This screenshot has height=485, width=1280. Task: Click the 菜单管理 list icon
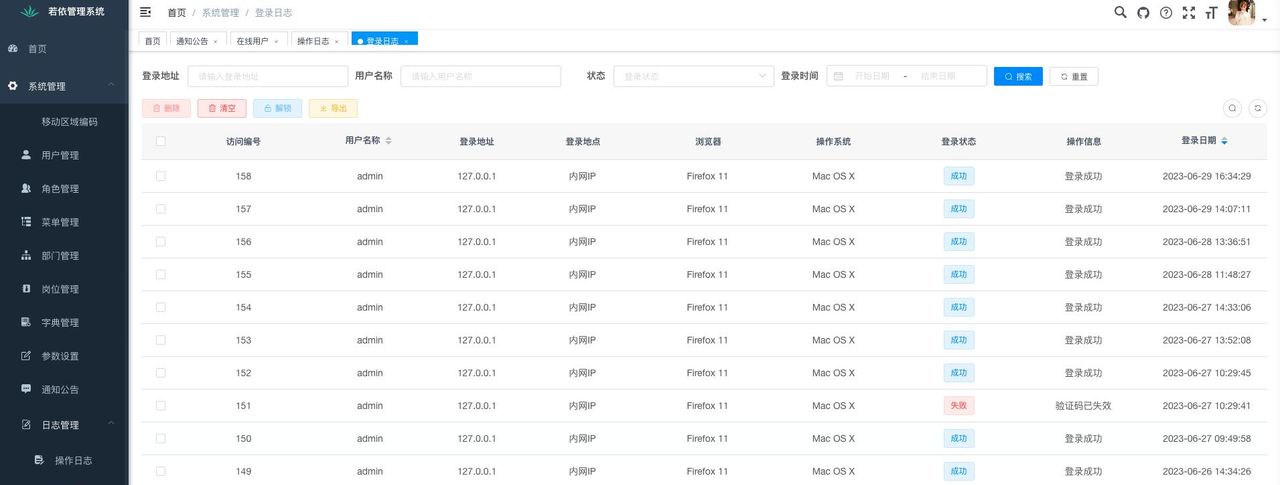pyautogui.click(x=26, y=222)
